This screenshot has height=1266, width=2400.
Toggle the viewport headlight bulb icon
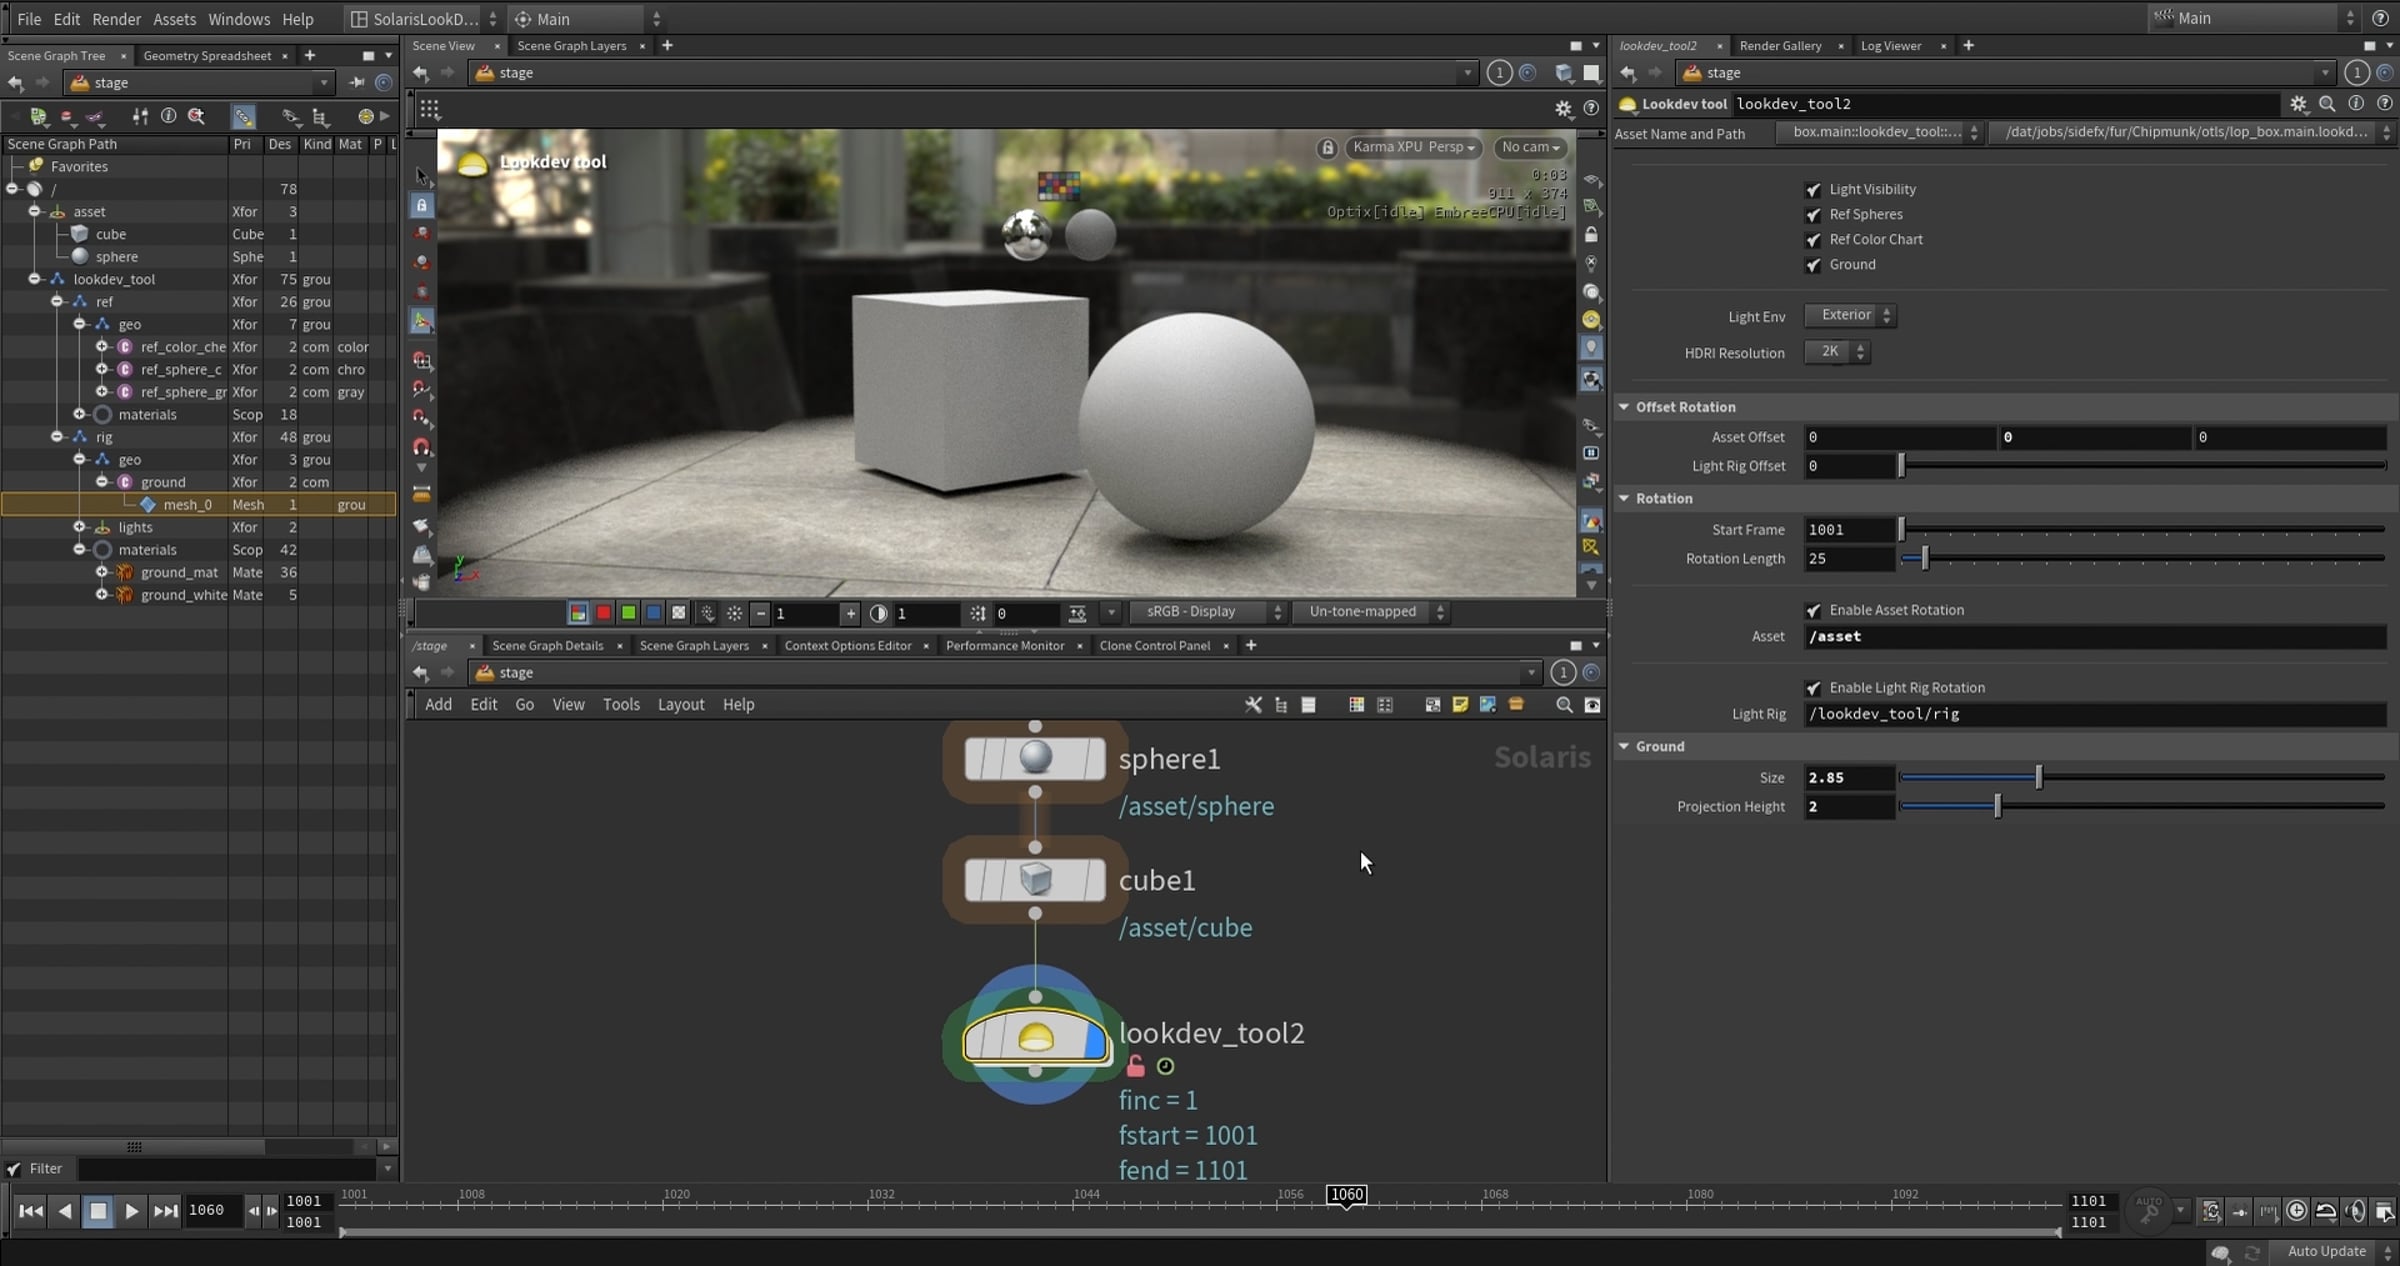click(x=1591, y=348)
